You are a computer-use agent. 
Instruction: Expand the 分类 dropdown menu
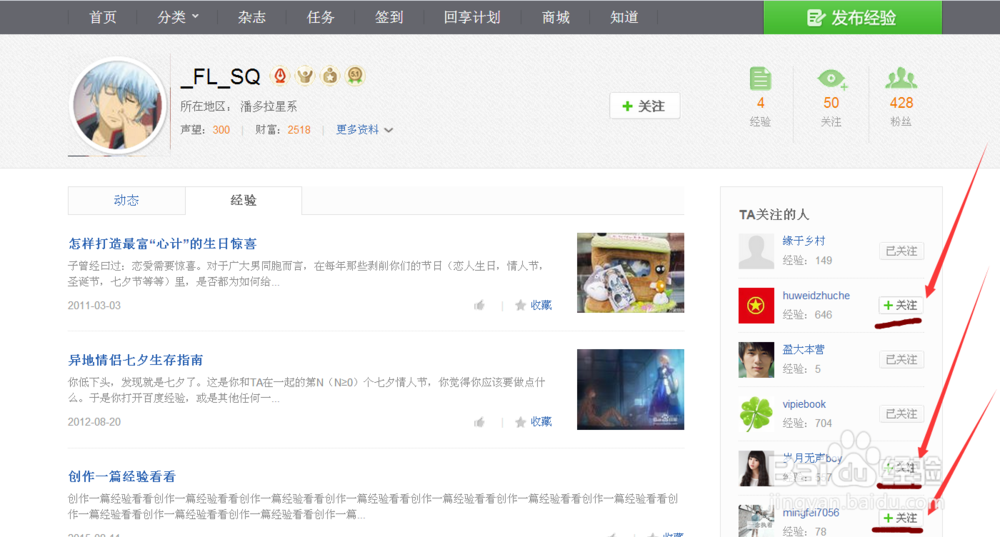pos(178,17)
